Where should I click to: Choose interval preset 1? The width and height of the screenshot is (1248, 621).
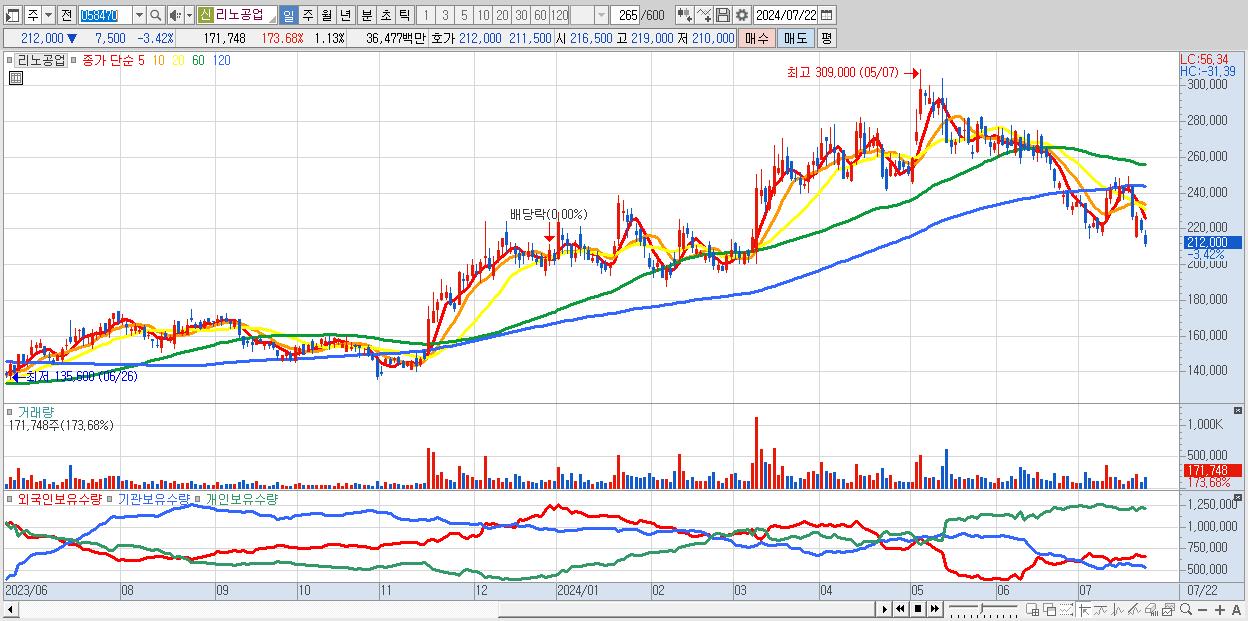coord(425,15)
